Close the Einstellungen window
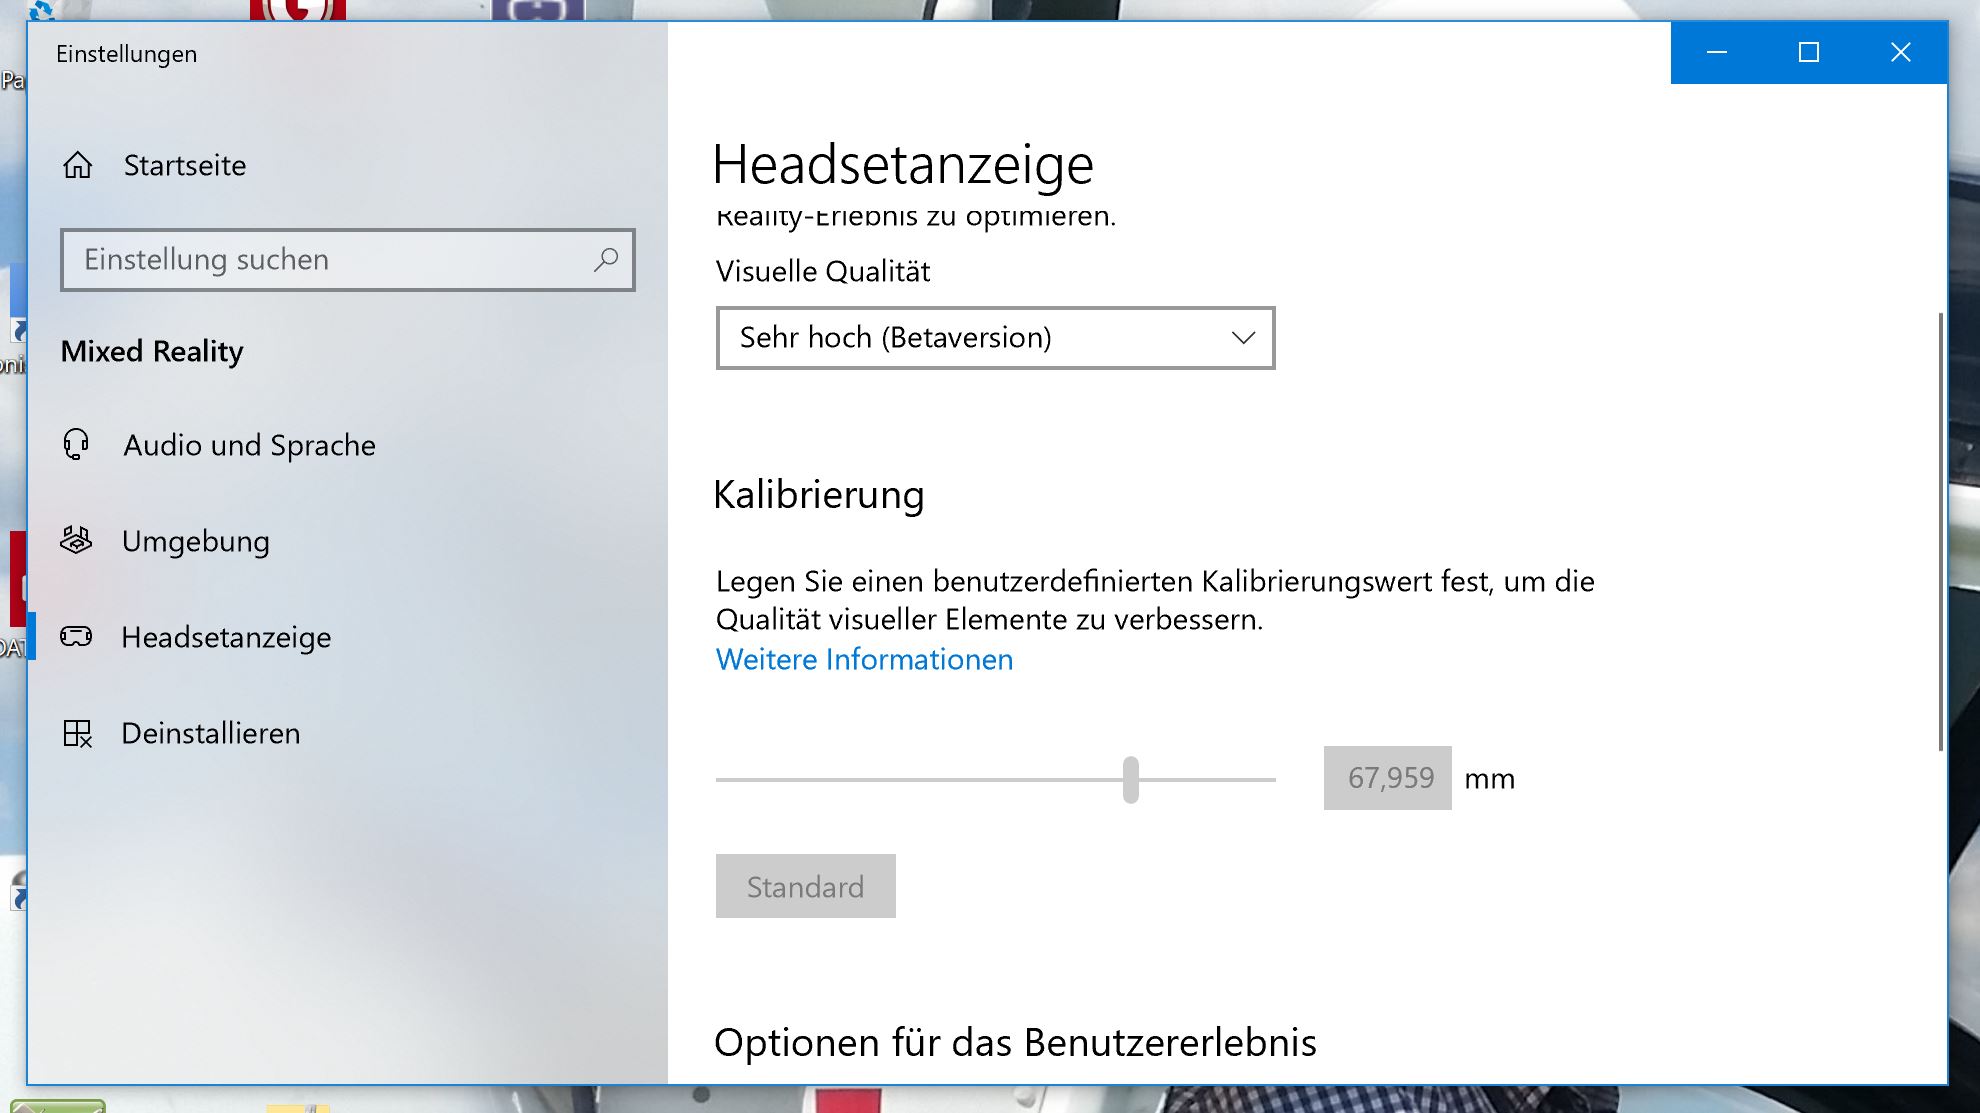Image resolution: width=1980 pixels, height=1113 pixels. 1901,52
